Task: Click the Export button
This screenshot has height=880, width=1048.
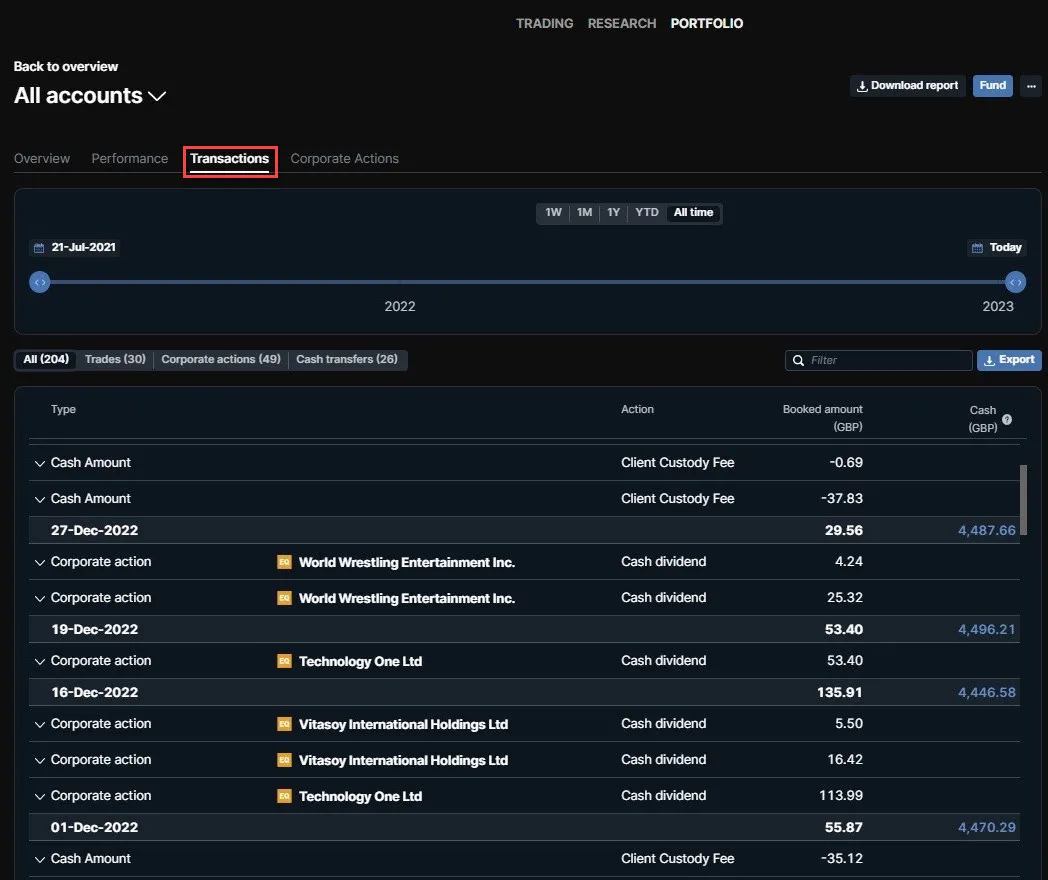Action: [x=1009, y=360]
